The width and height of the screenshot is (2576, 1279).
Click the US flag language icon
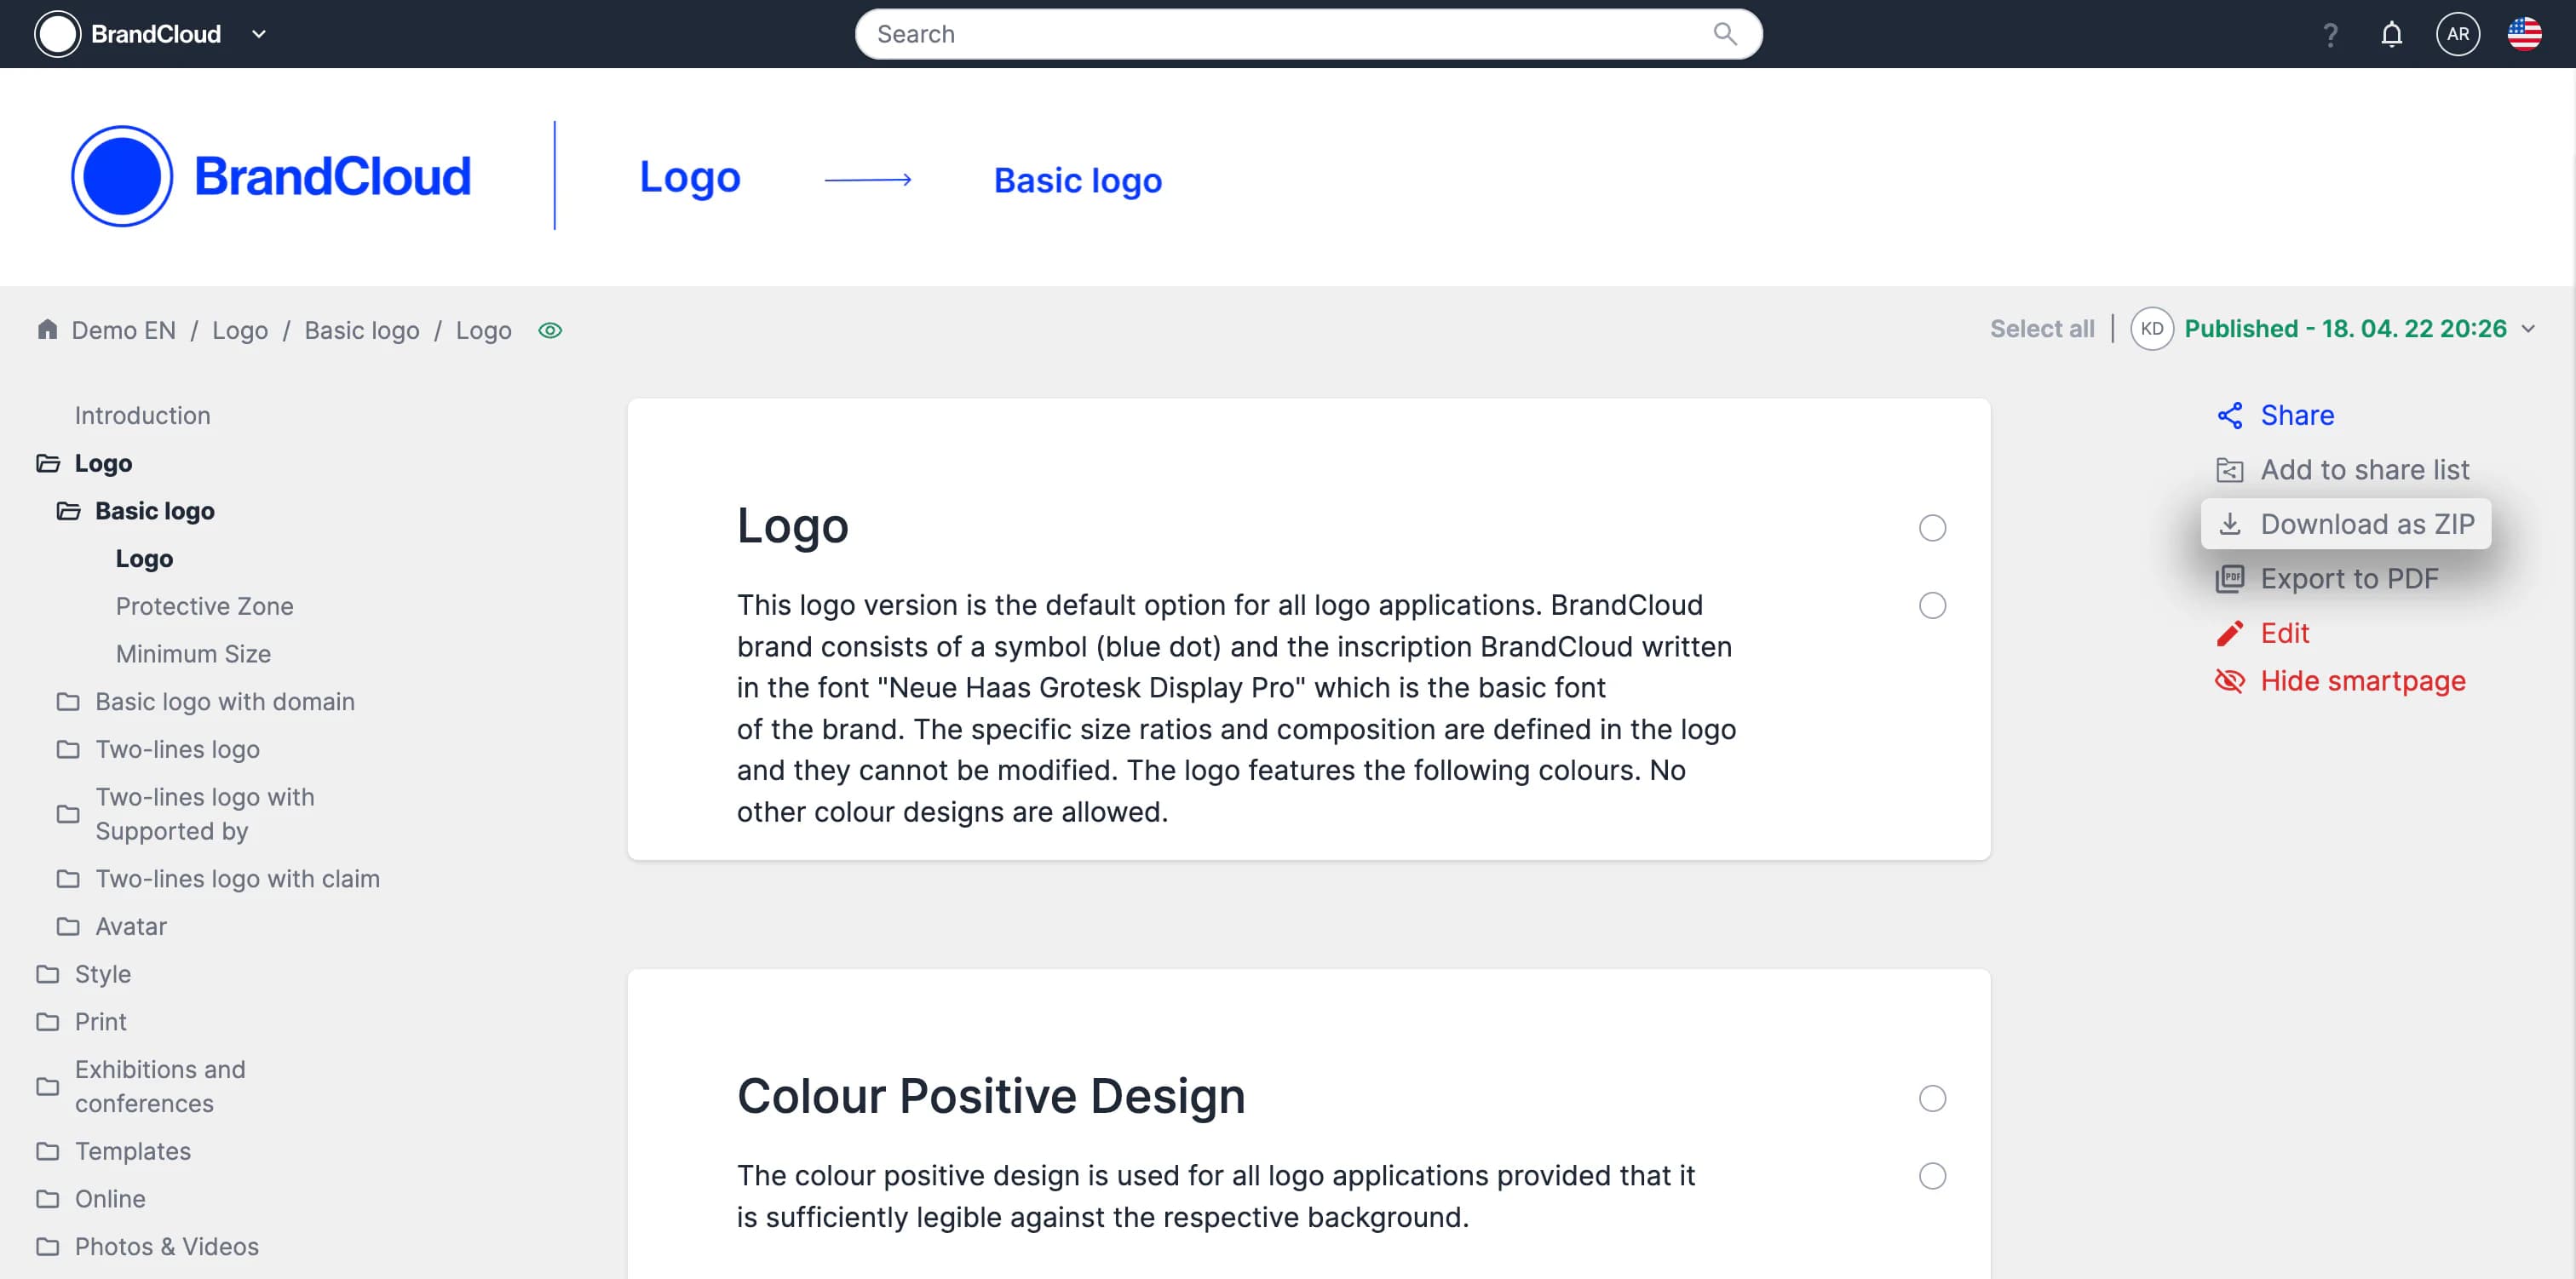[2524, 35]
